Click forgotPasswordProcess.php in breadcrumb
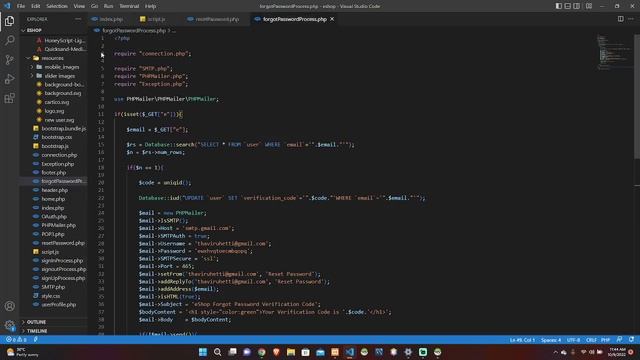Viewport: 640px width, 360px height. (134, 31)
